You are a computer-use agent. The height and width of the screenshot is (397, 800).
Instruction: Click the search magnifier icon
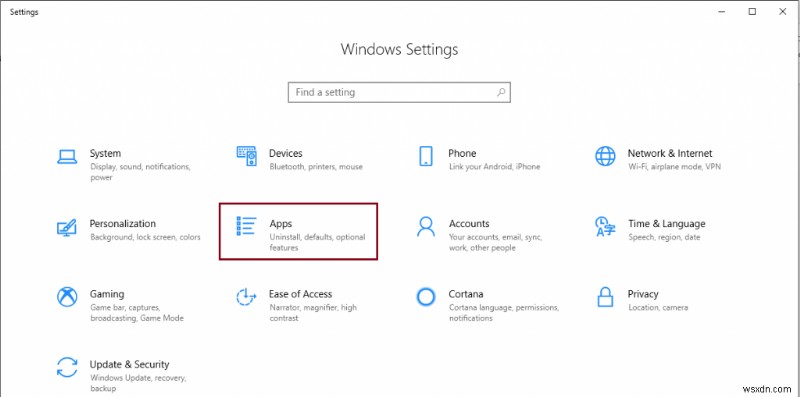pyautogui.click(x=501, y=92)
